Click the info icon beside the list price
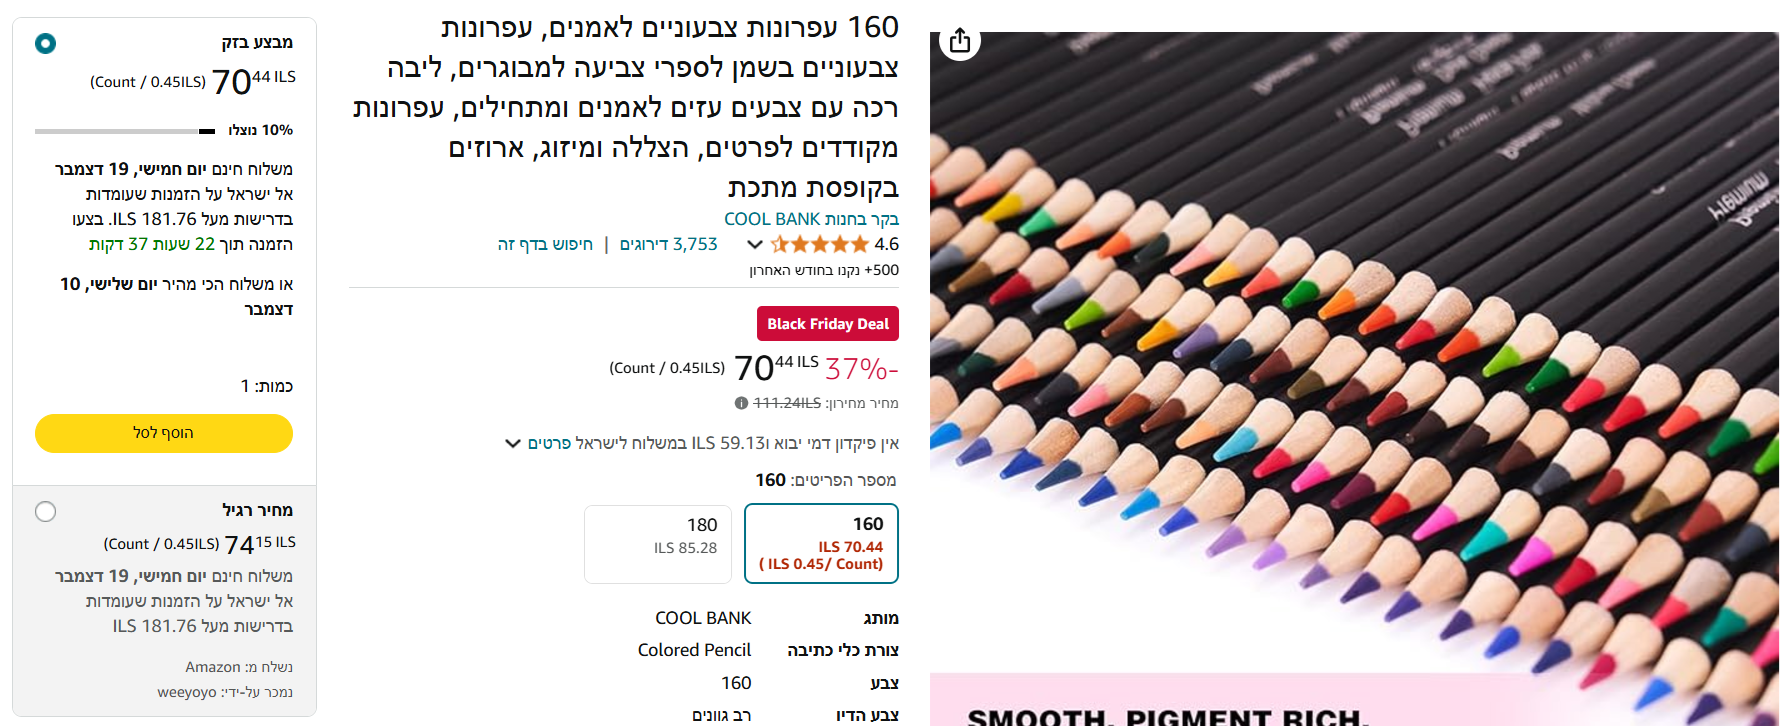 741,403
